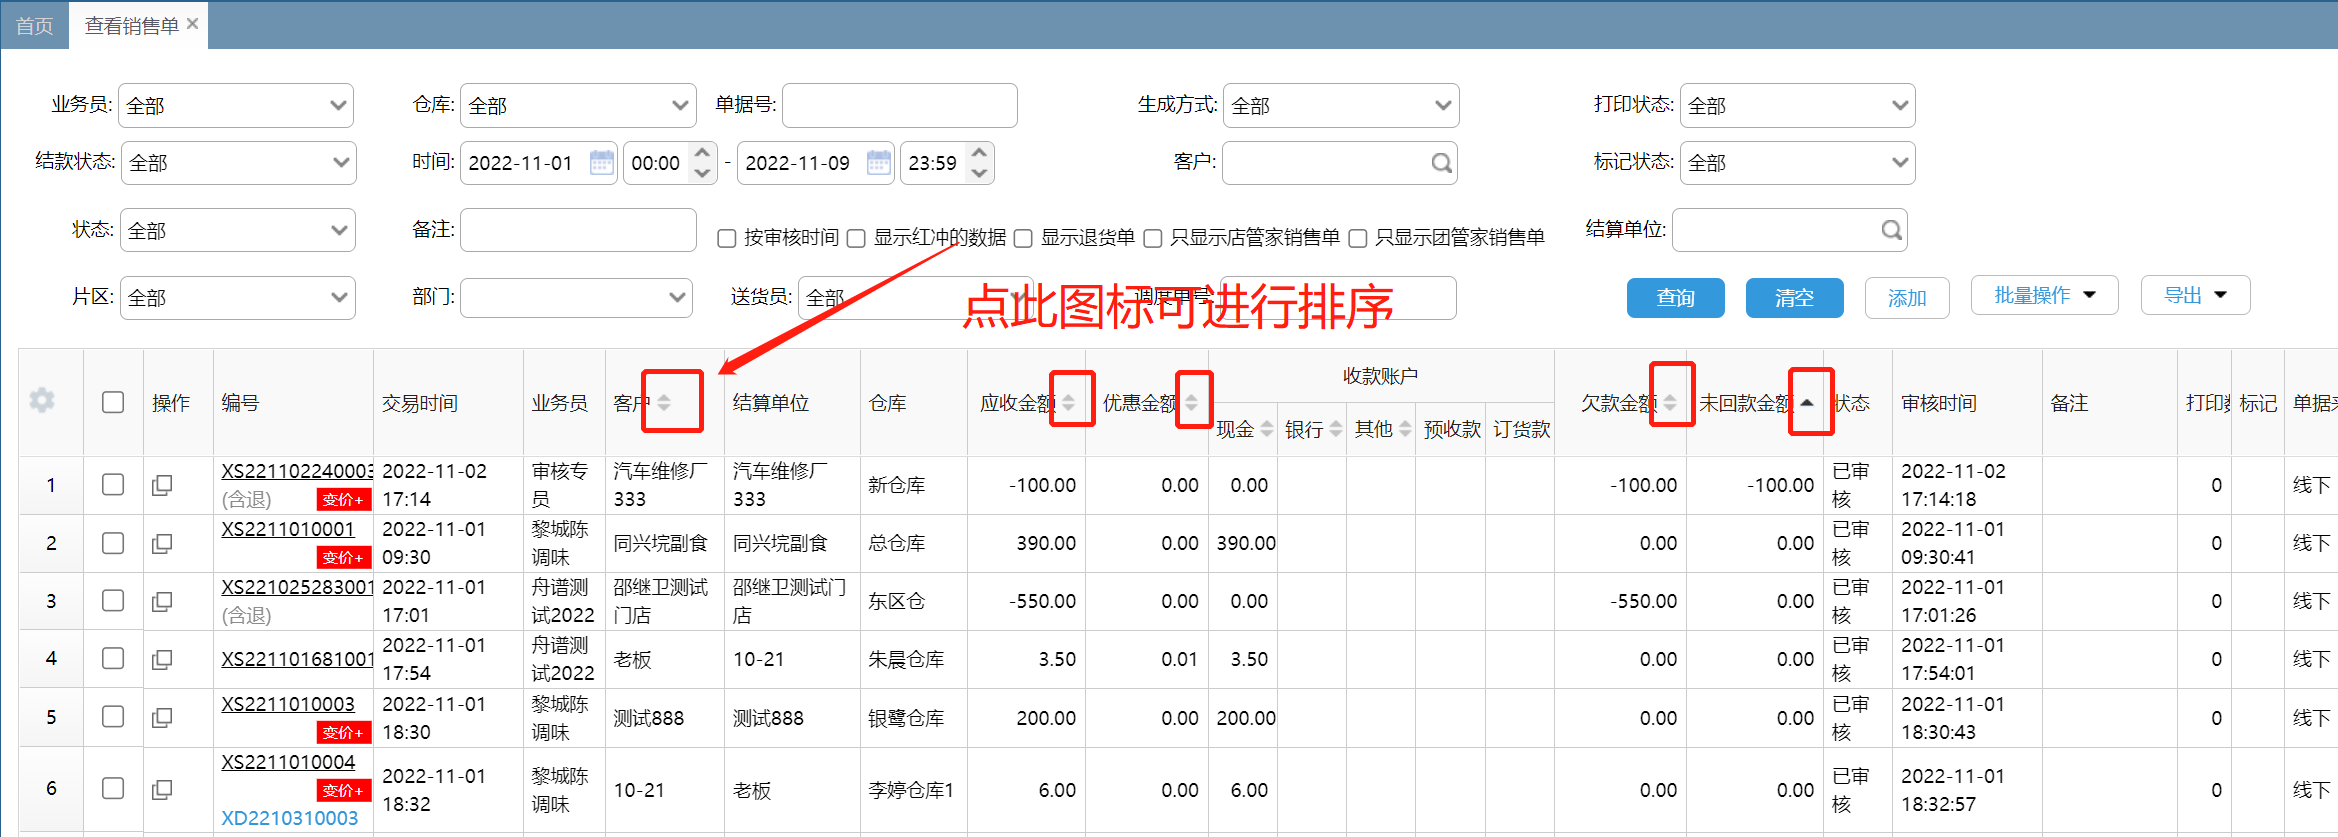The width and height of the screenshot is (2338, 837).
Task: Click the 清空 button
Action: pos(1795,297)
